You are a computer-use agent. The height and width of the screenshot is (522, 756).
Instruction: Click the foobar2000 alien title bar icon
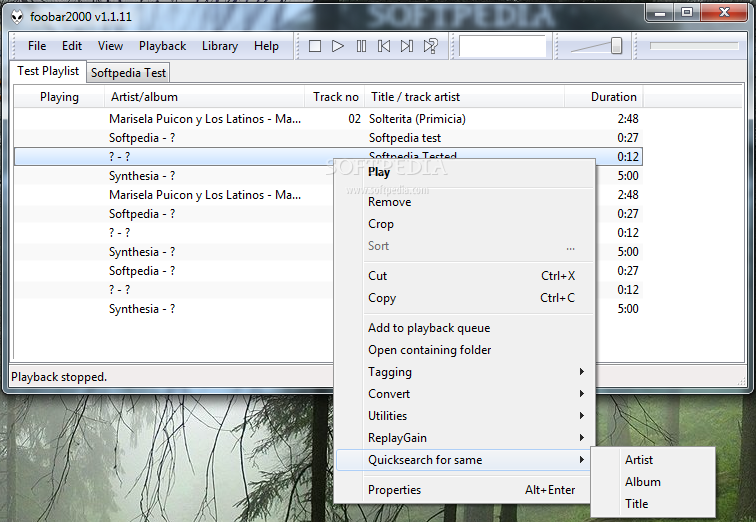tap(17, 17)
